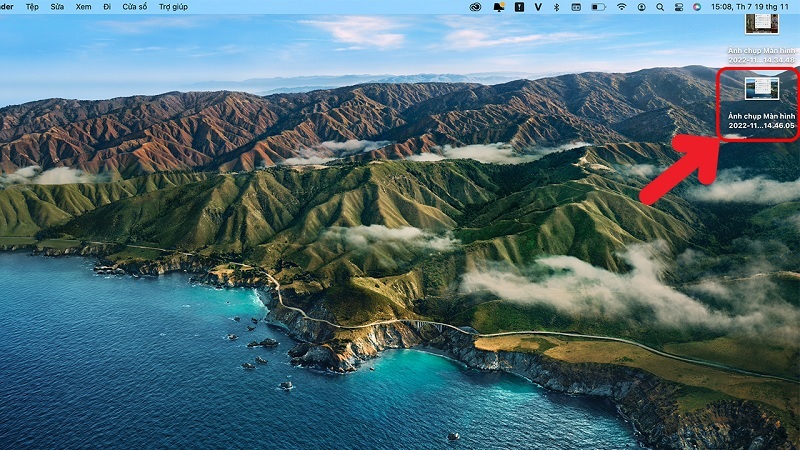Open the Wi-Fi status menu
The height and width of the screenshot is (450, 800).
(621, 6)
